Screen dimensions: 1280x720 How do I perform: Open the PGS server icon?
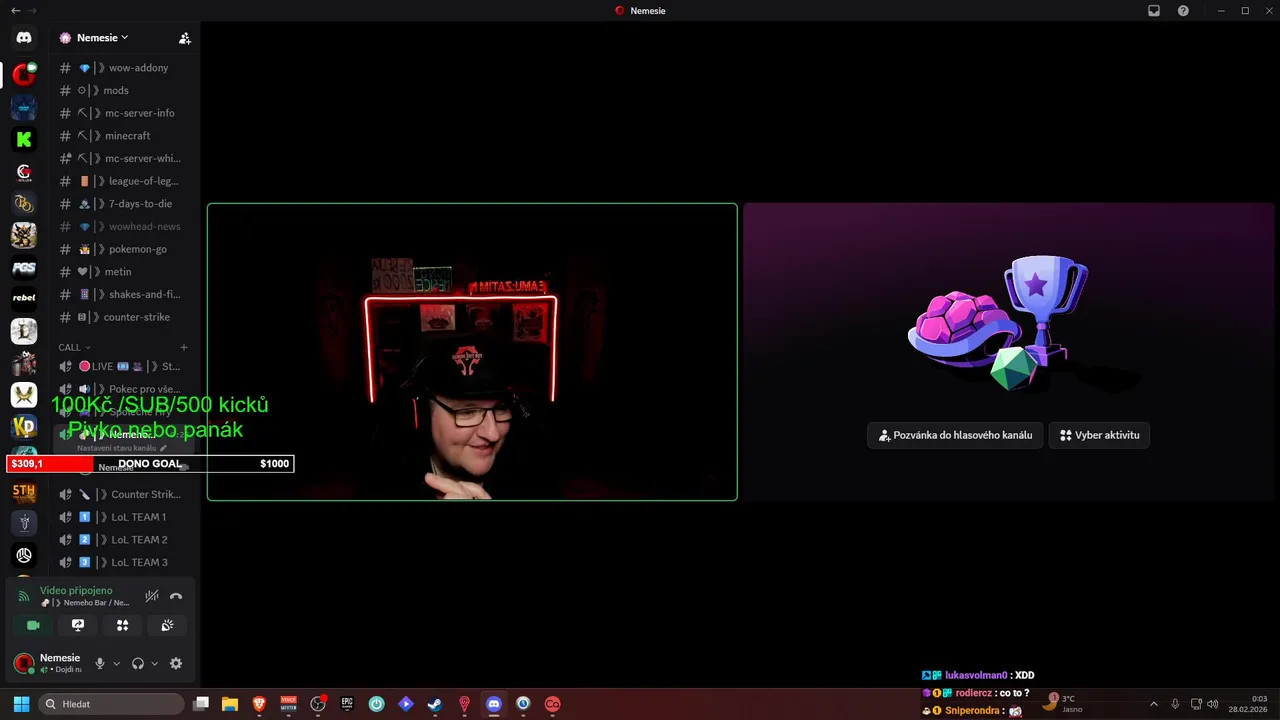24,267
